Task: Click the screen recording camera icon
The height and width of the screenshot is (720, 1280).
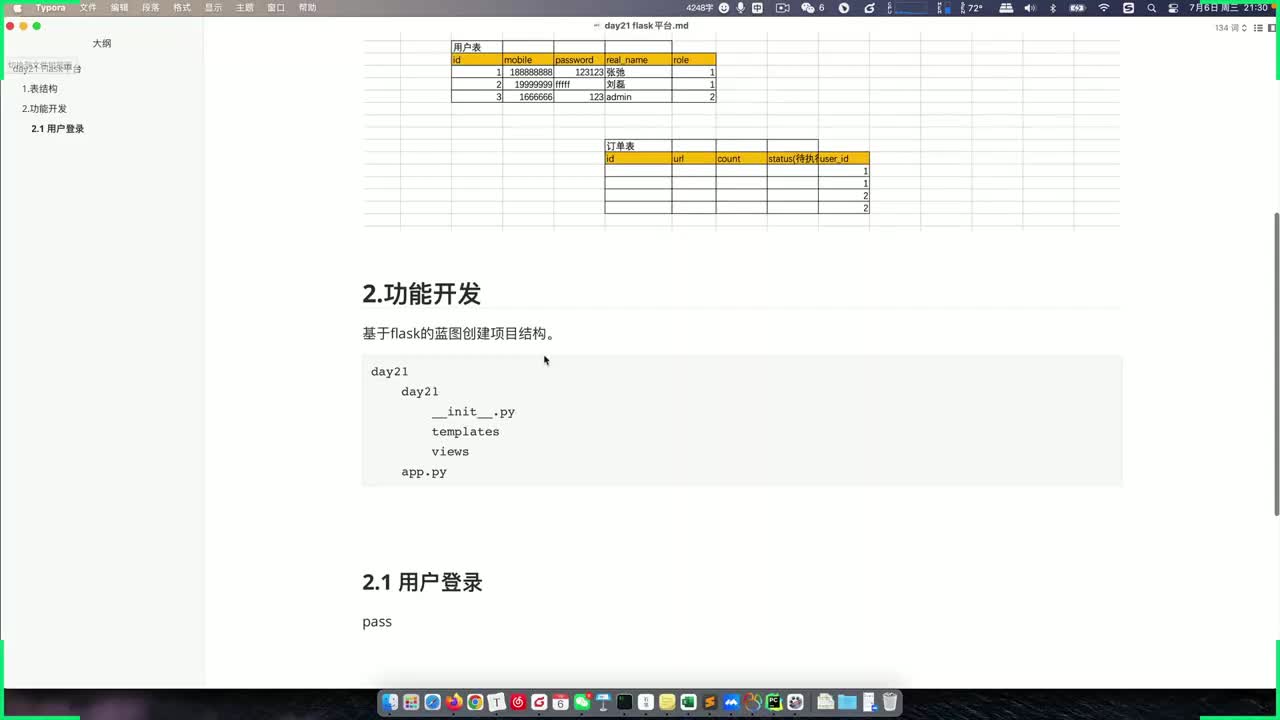Action: click(782, 8)
